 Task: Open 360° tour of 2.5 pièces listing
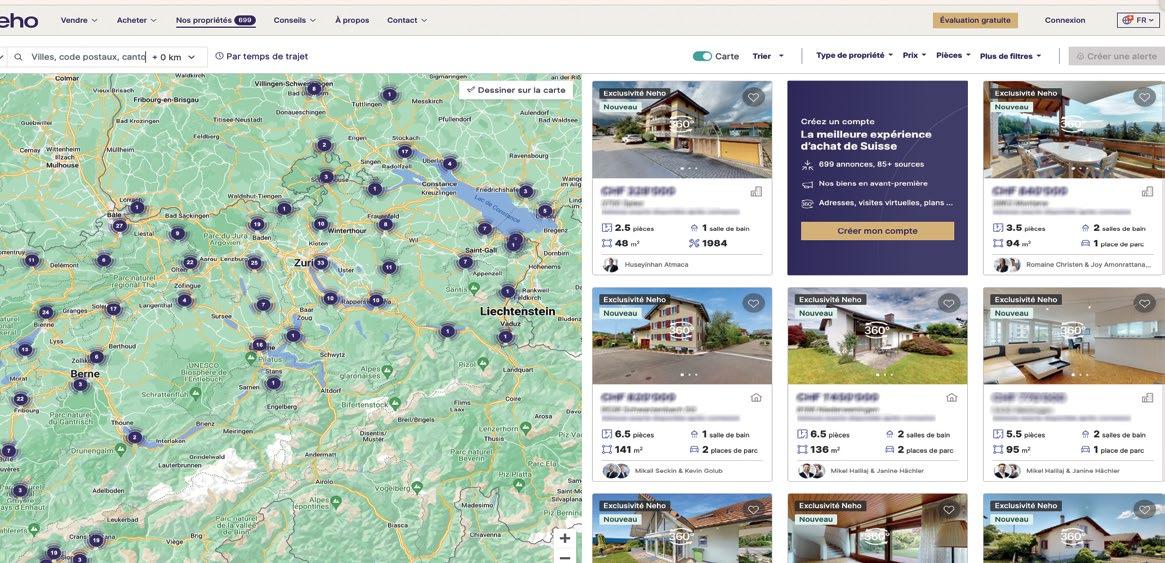[681, 125]
